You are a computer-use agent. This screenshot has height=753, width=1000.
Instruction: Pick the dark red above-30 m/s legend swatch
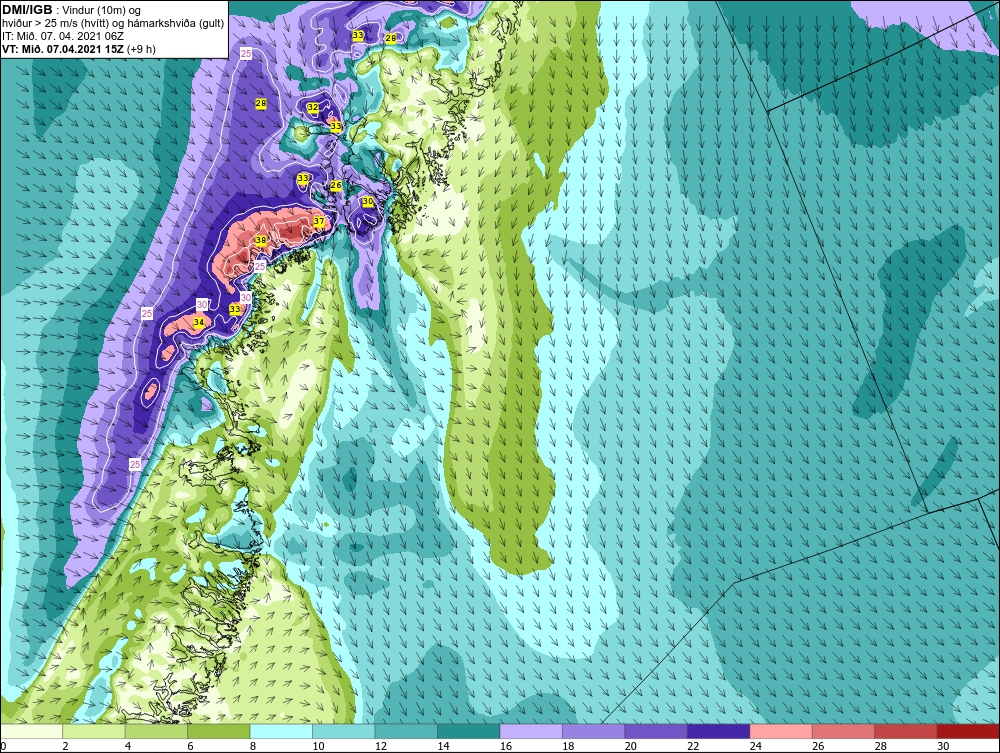coord(969,731)
